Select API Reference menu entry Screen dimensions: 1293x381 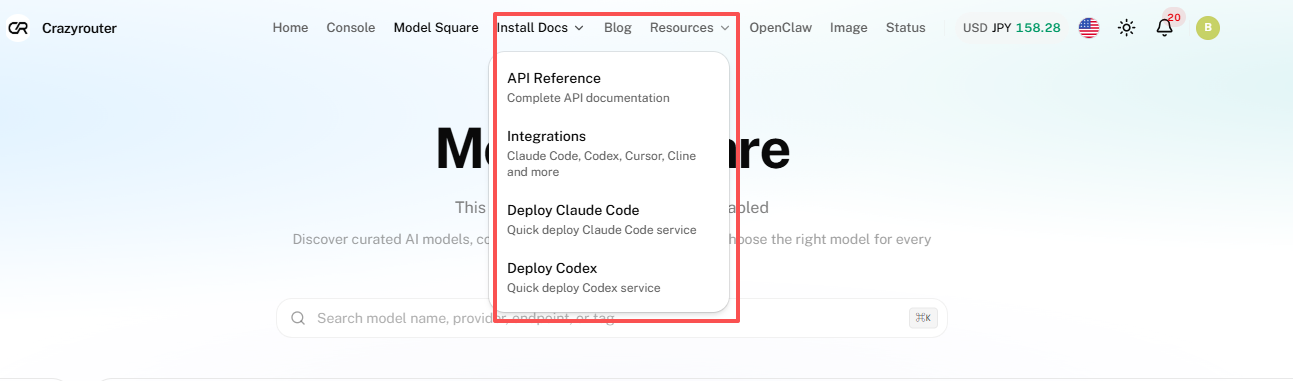pos(609,87)
